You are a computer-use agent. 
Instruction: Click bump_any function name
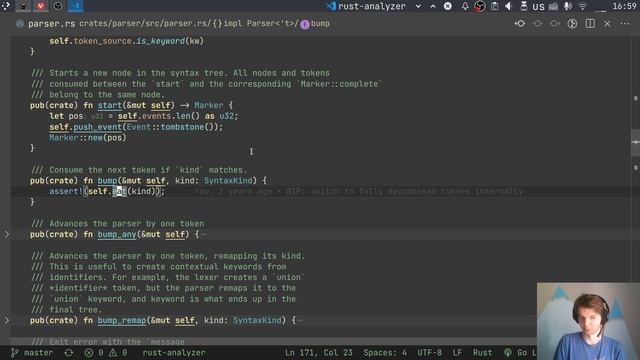point(117,234)
